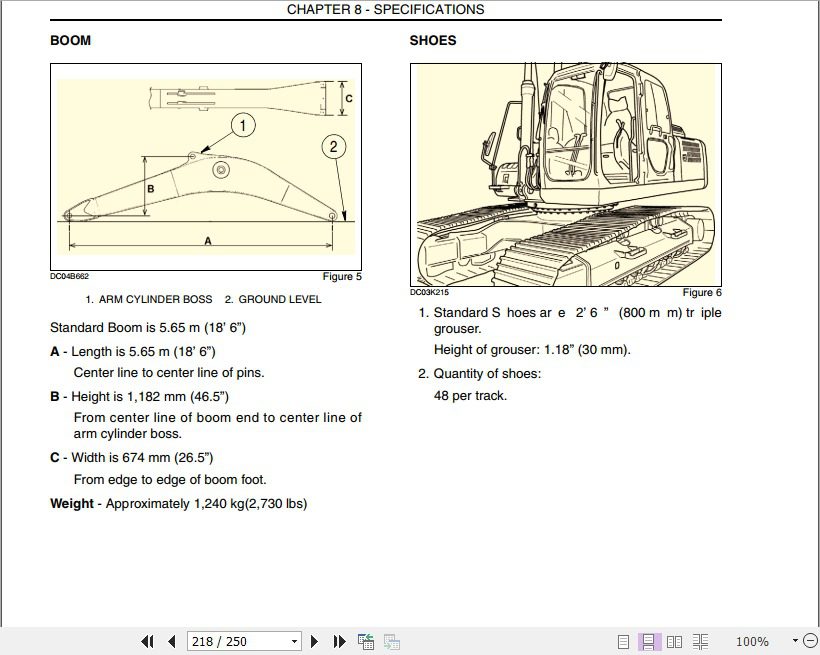Click the 'DC04B662' figure code
820x655 pixels.
point(70,276)
